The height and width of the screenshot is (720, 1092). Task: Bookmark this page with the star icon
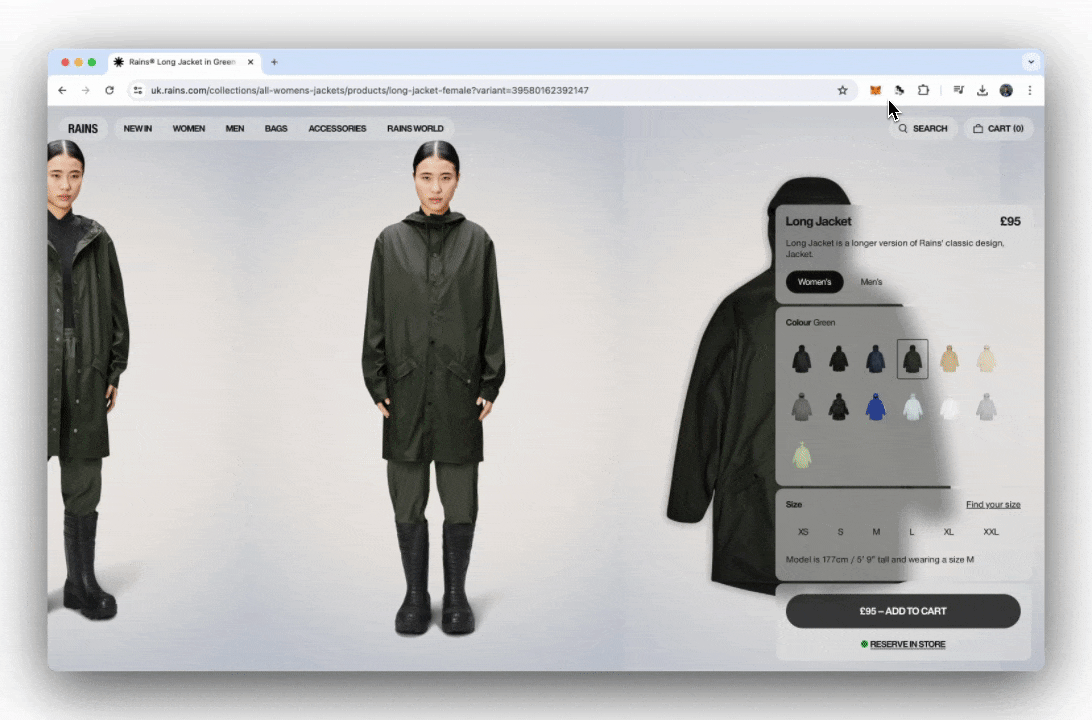[842, 90]
